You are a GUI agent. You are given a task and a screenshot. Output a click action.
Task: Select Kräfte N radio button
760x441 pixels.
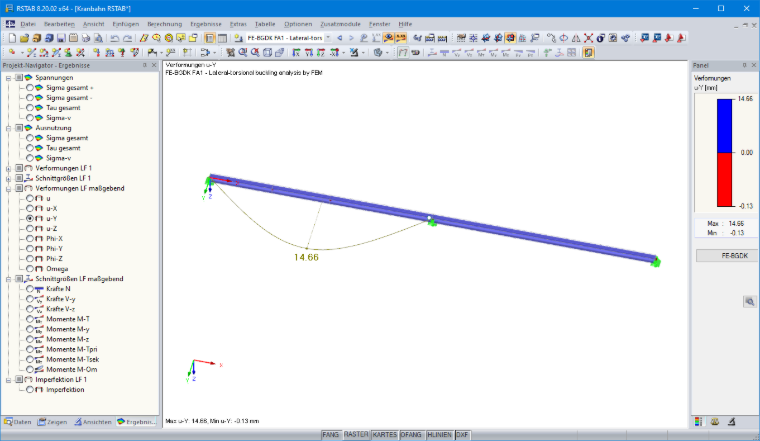[30, 289]
